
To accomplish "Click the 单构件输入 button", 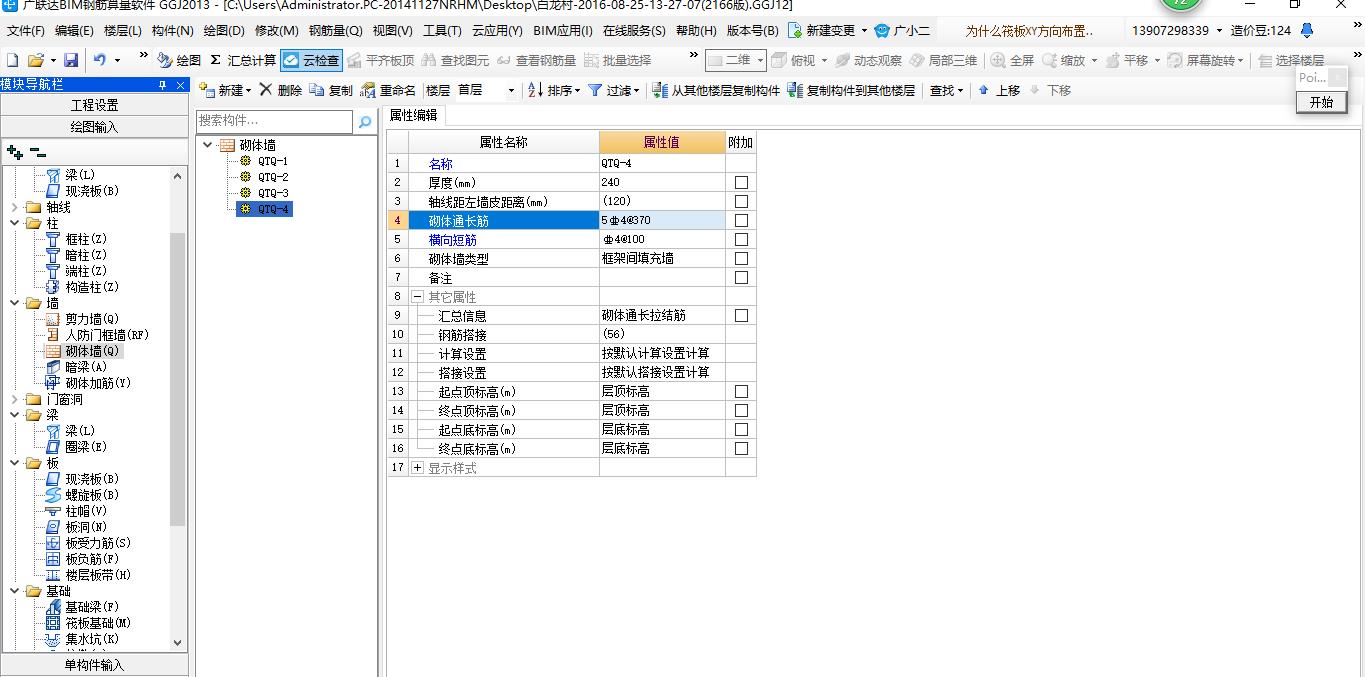I will pyautogui.click(x=94, y=665).
